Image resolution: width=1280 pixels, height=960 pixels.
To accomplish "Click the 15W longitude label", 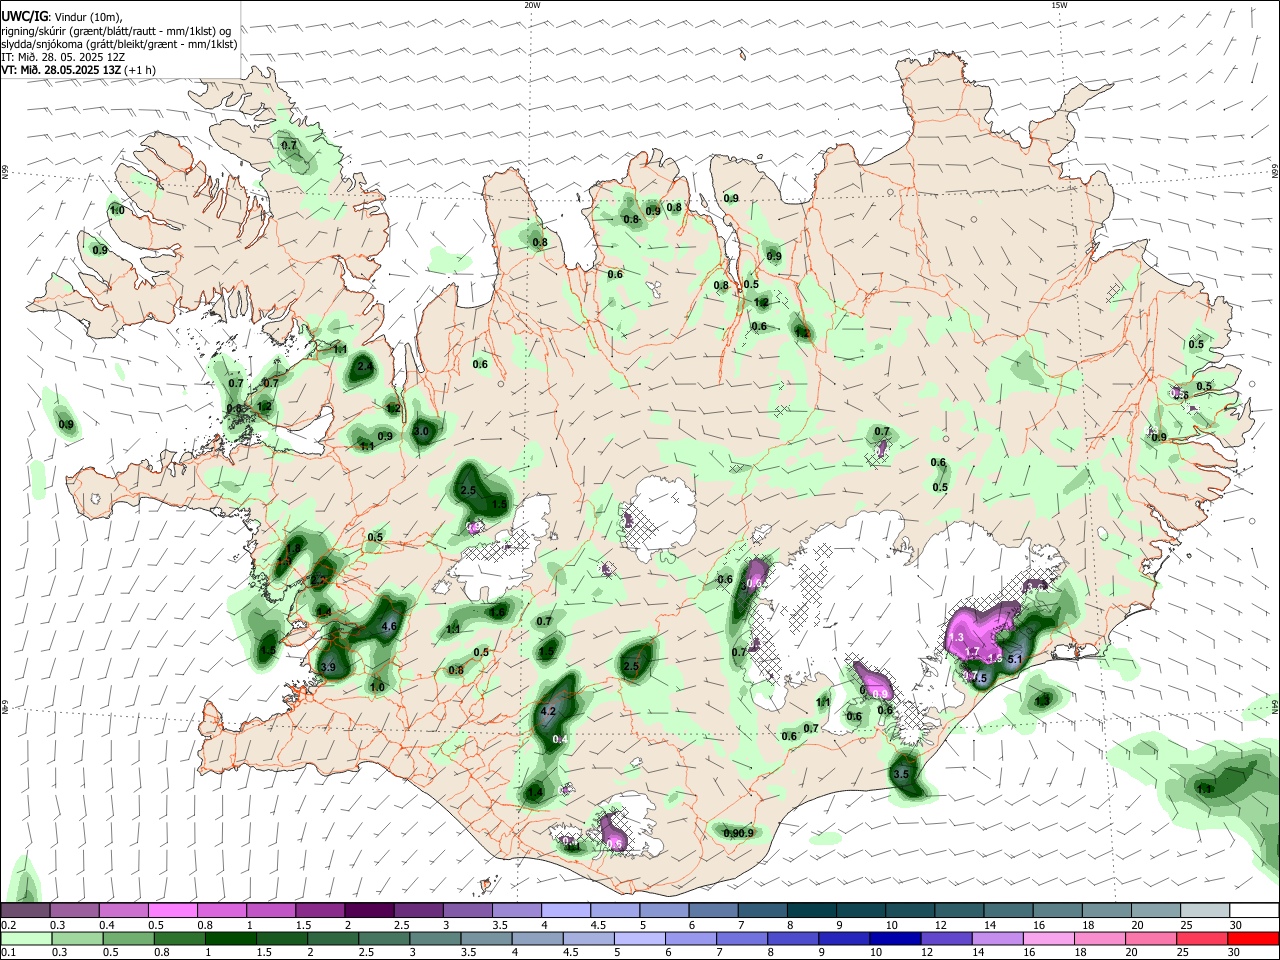I will coord(1059,5).
